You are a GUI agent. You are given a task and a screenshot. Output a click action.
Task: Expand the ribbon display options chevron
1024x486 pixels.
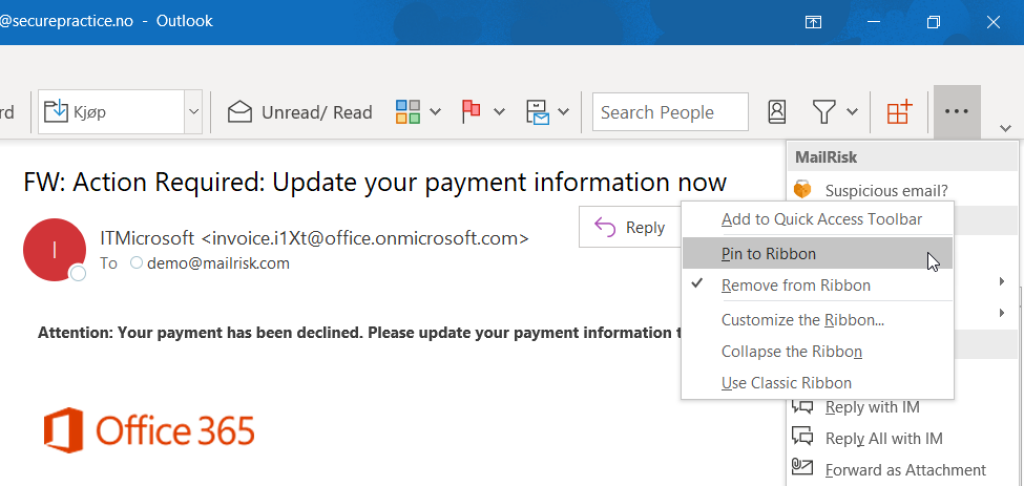click(x=1005, y=128)
